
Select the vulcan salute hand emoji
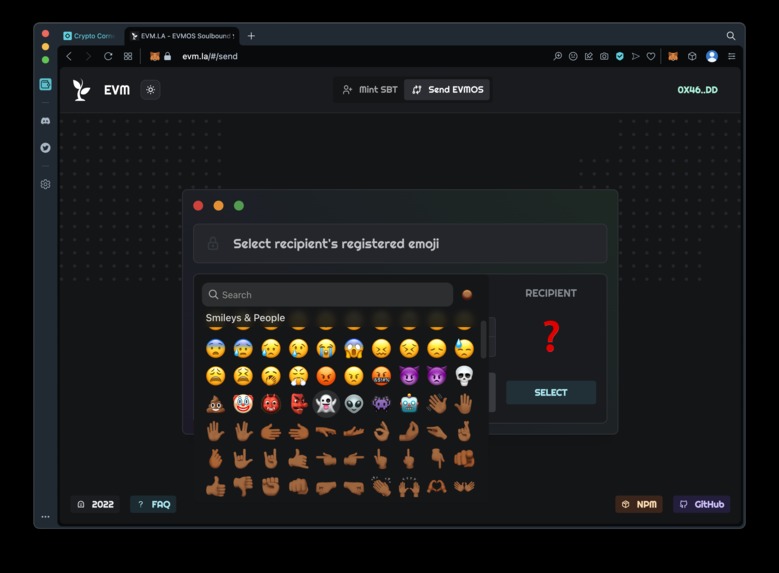[243, 431]
